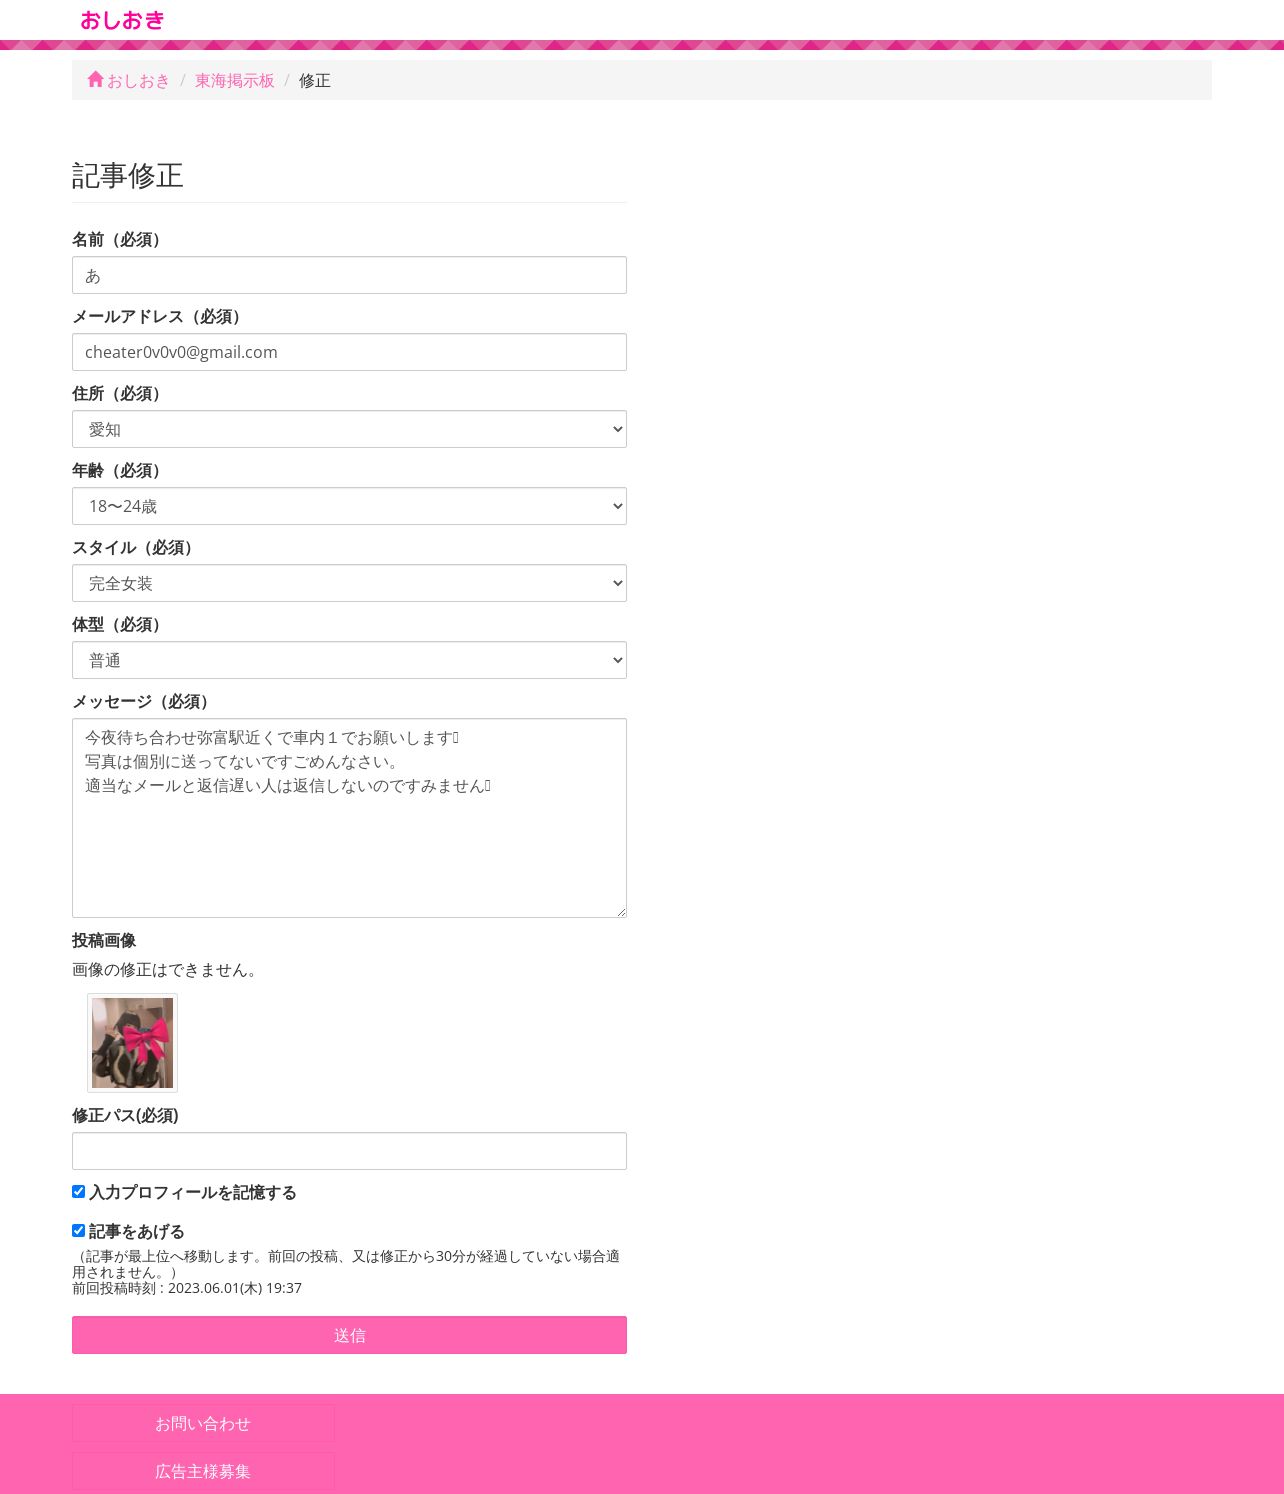Click the おしおき site logo
1284x1494 pixels.
pos(122,20)
